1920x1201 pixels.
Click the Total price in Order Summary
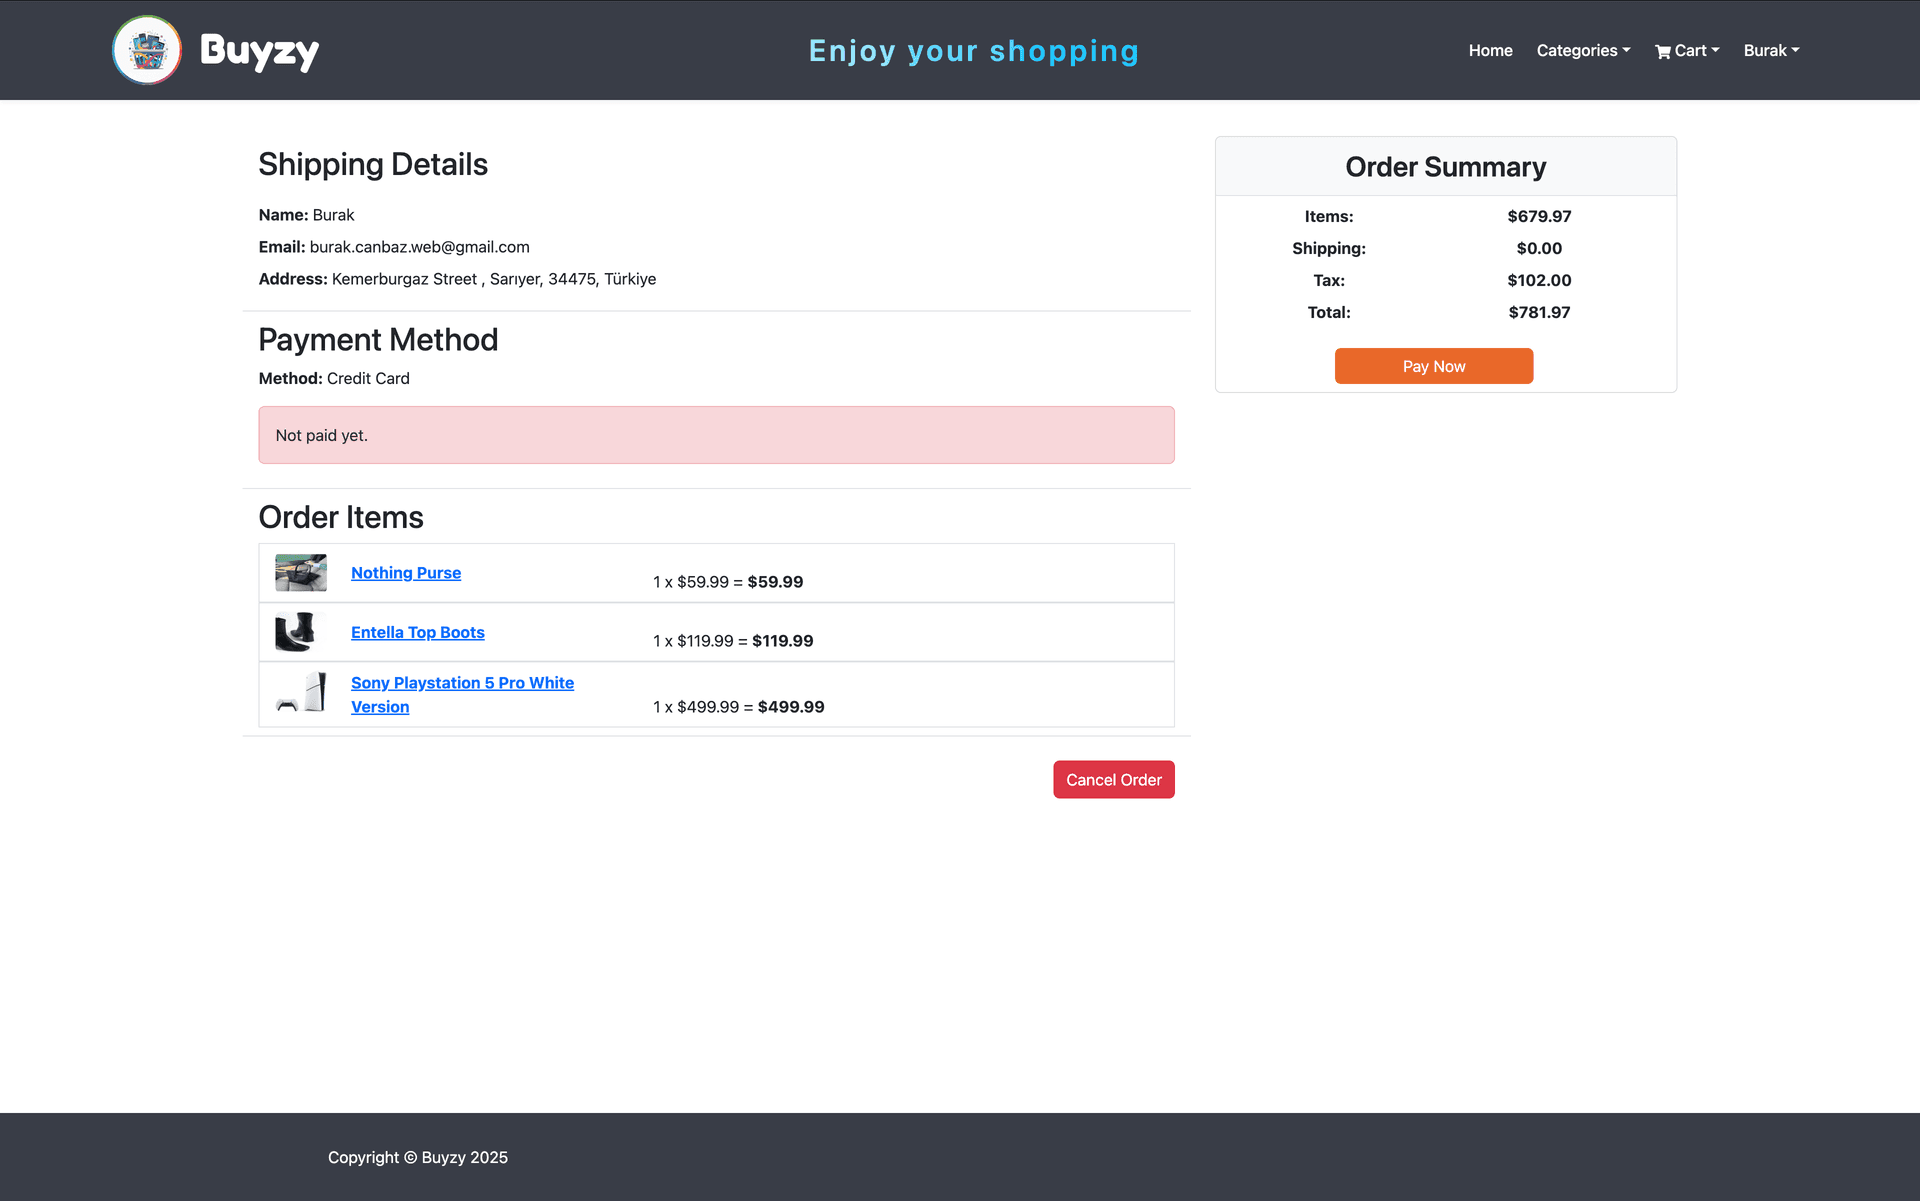(x=1539, y=312)
